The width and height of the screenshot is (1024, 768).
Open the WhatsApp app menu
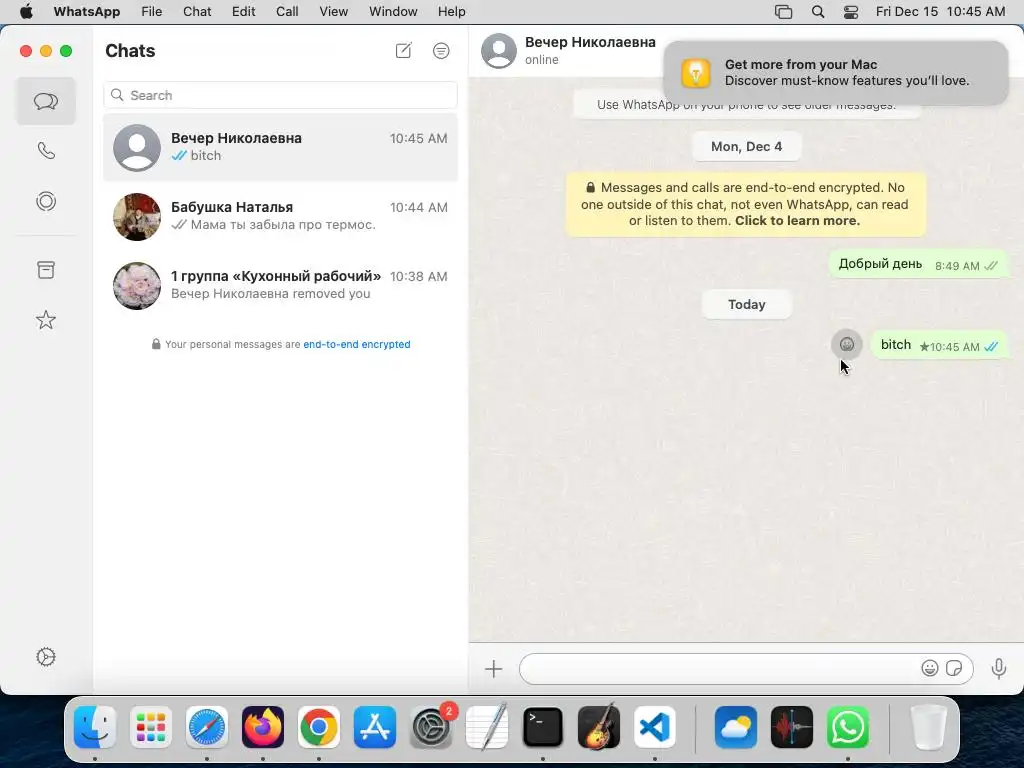(87, 12)
